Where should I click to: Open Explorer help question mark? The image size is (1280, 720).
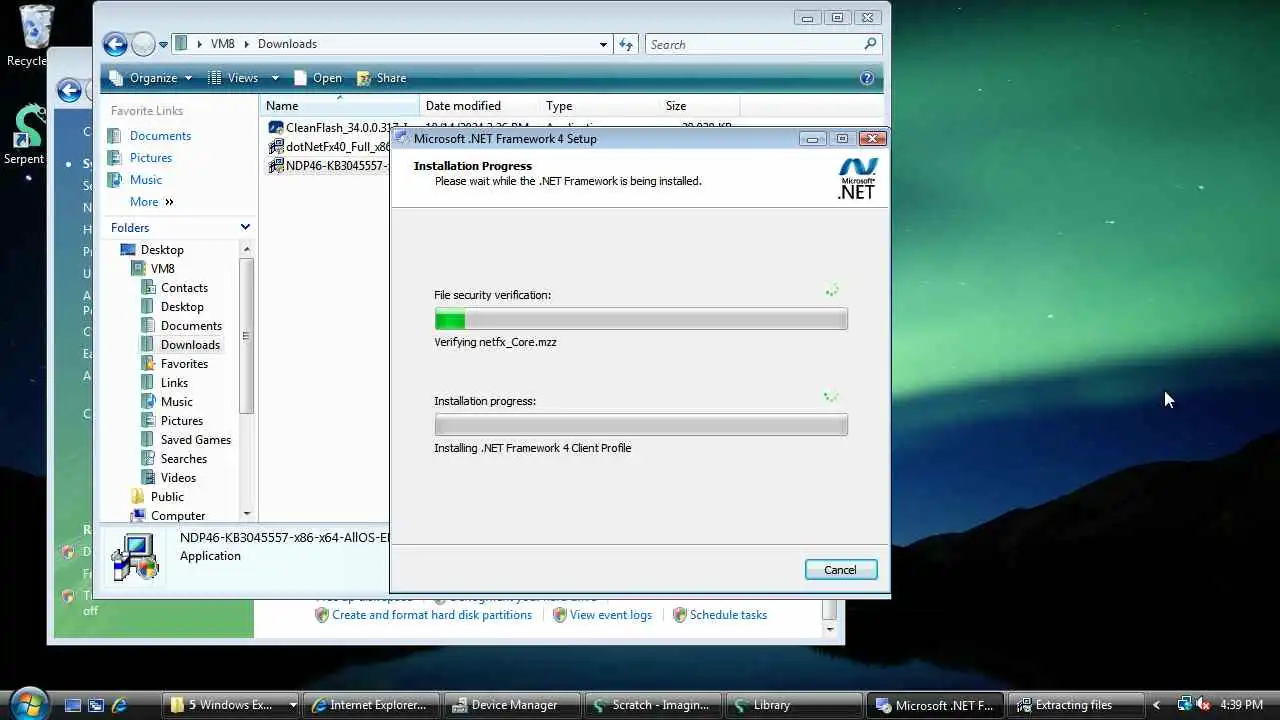(867, 78)
